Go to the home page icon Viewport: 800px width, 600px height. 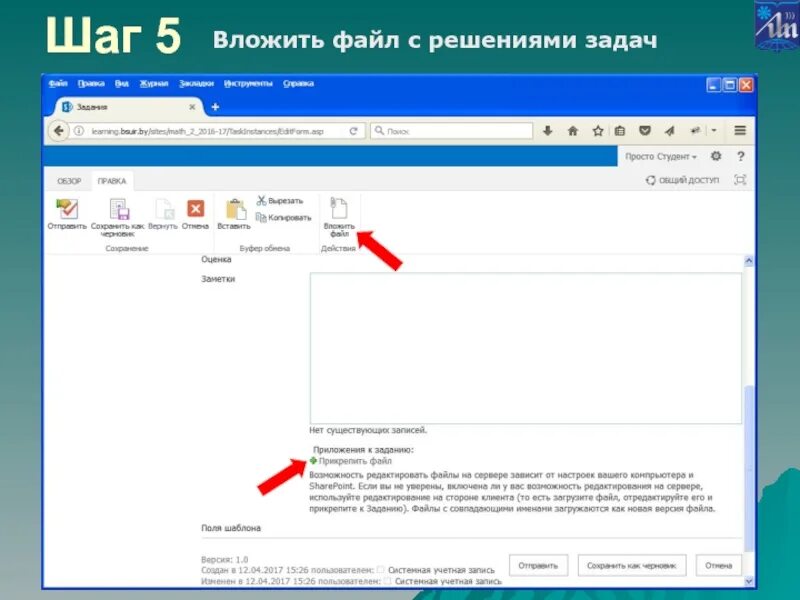[x=572, y=131]
